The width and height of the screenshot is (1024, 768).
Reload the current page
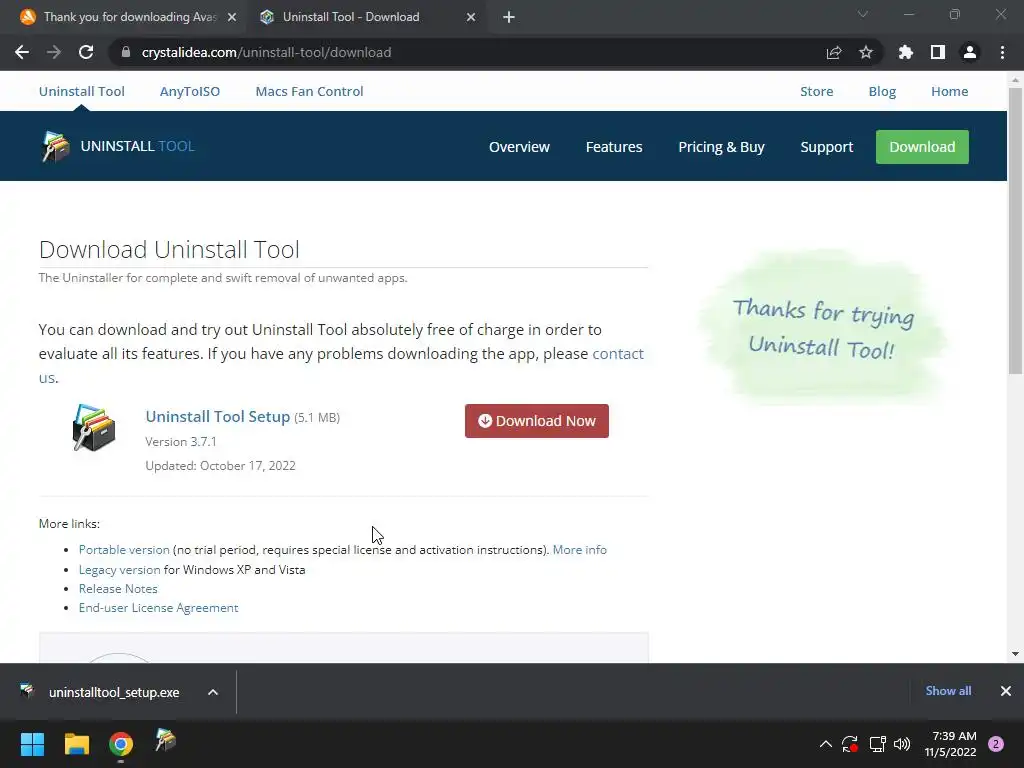click(x=86, y=52)
